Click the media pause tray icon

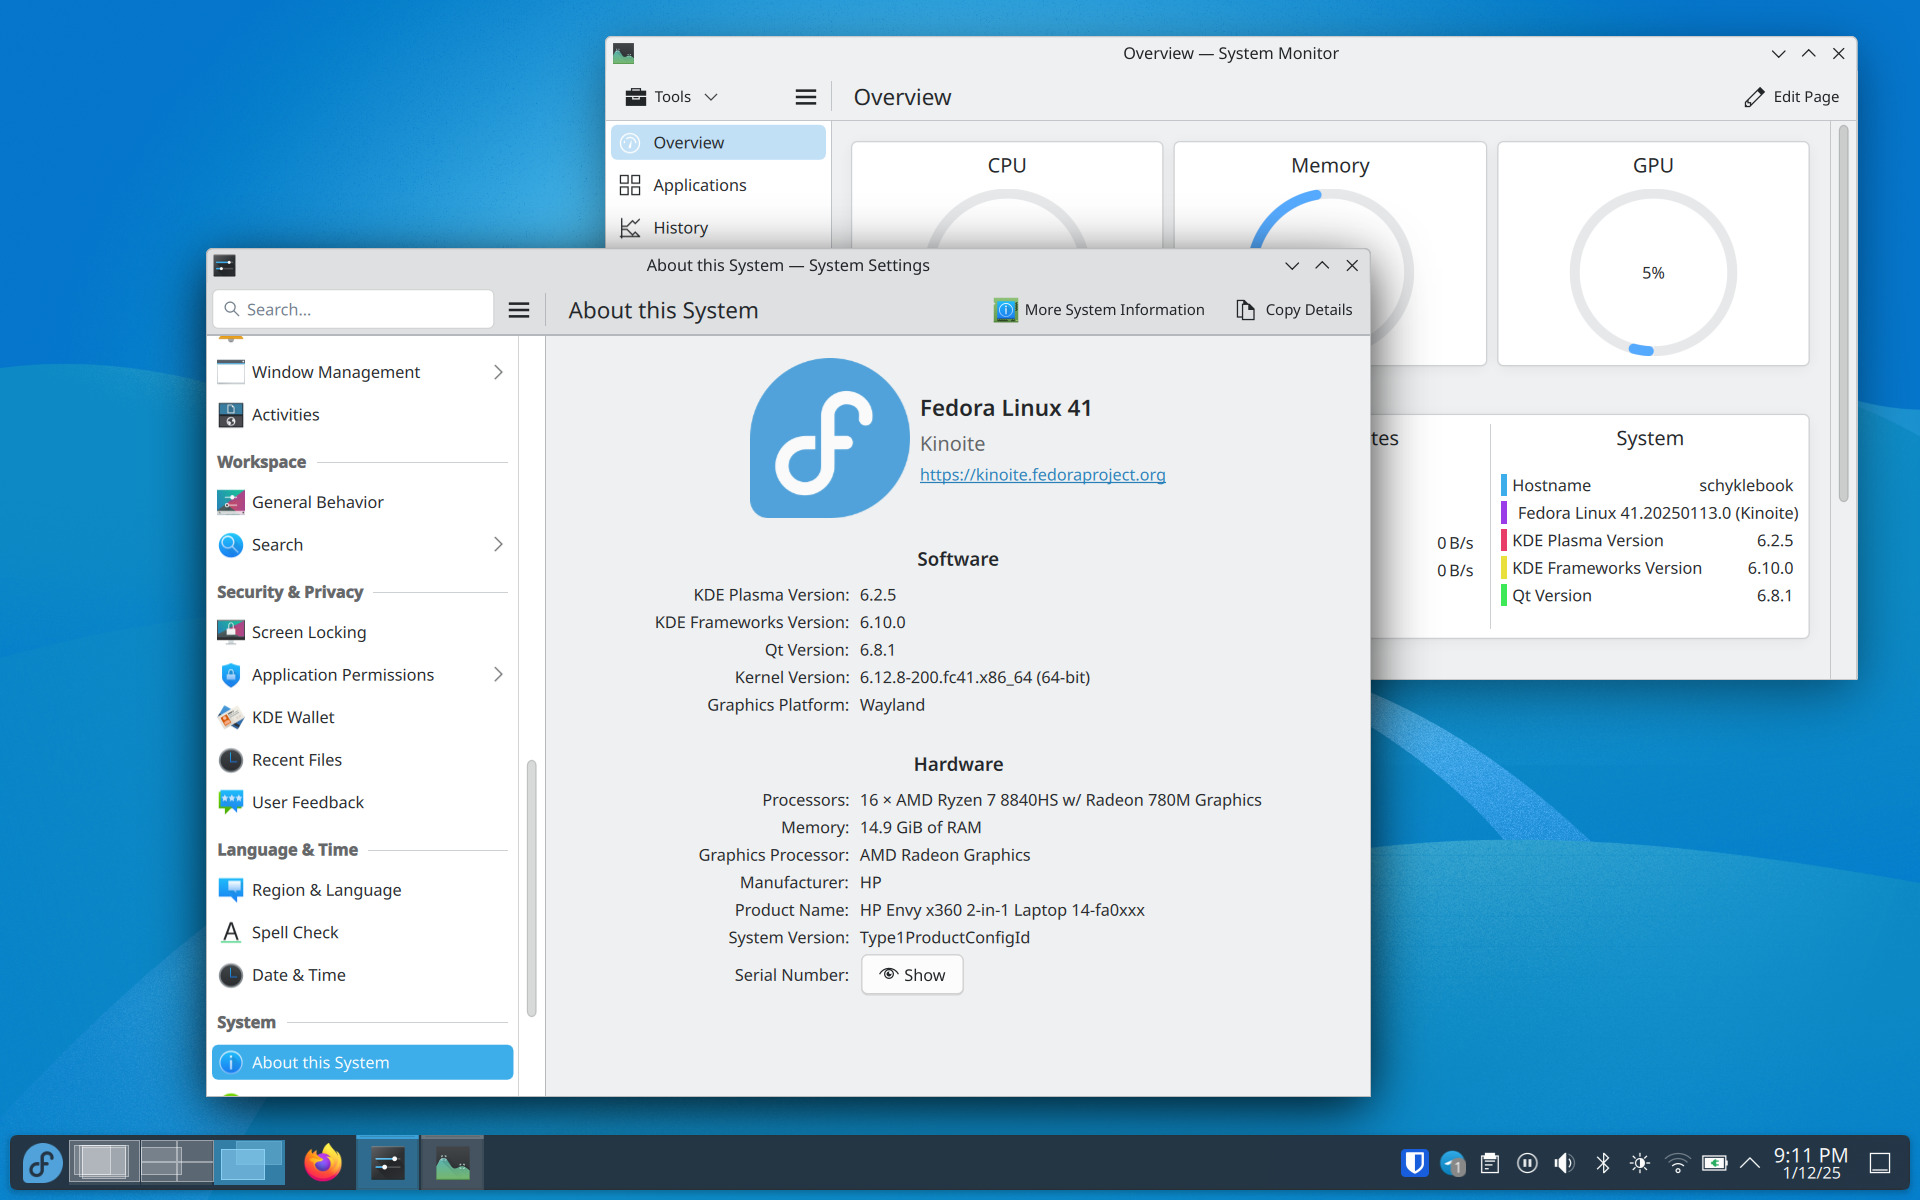[x=1527, y=1163]
